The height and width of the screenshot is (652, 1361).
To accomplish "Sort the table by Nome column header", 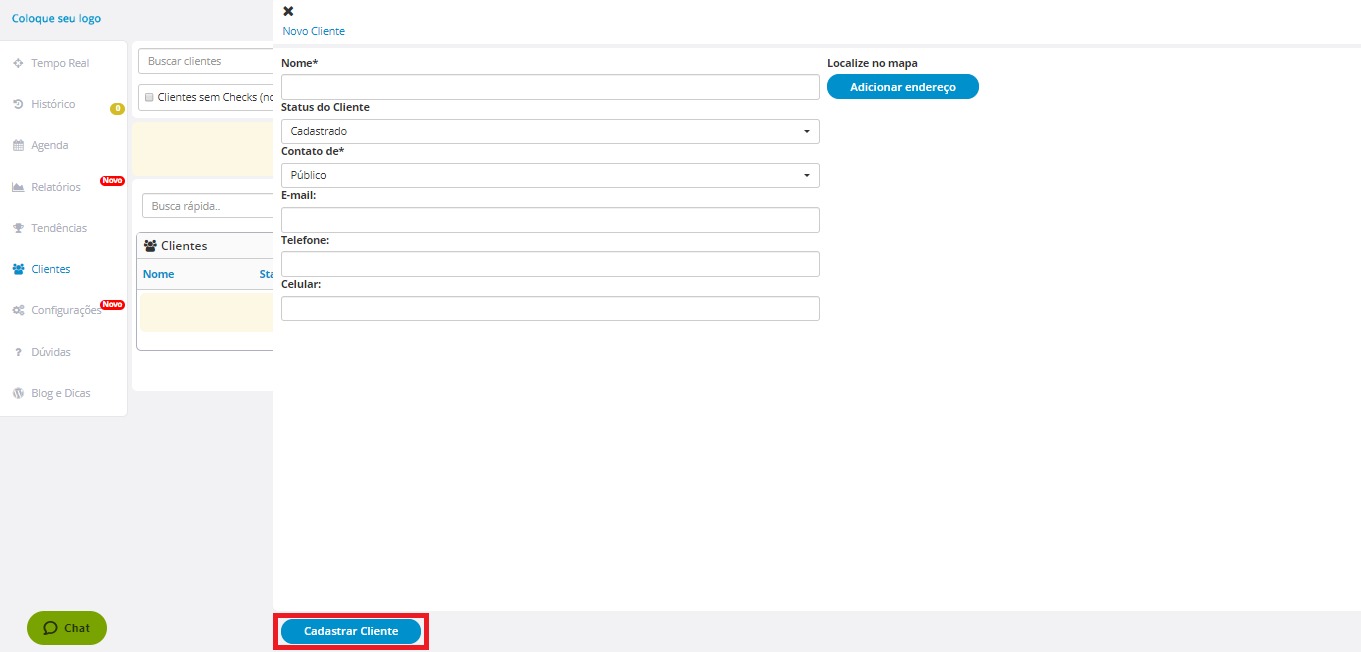I will click(x=158, y=274).
